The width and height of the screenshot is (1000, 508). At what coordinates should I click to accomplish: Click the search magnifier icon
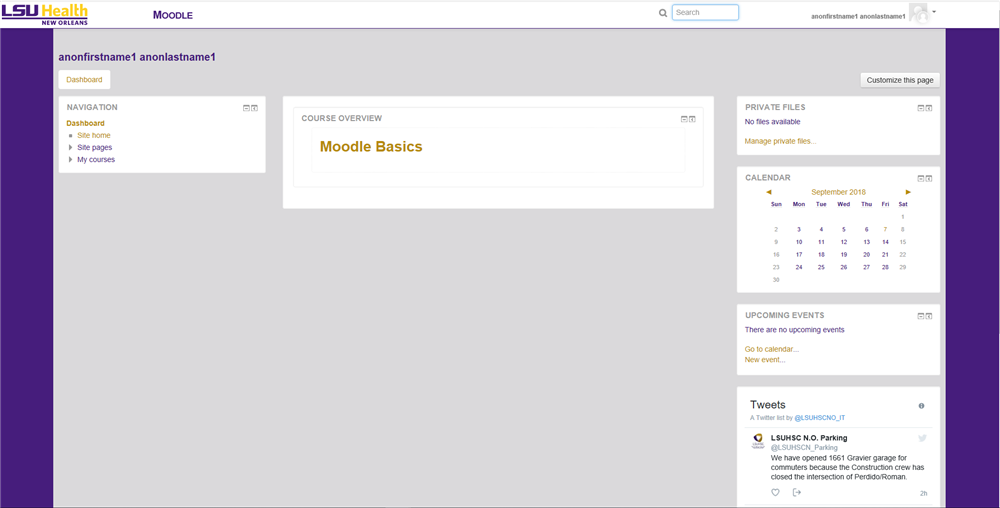click(x=663, y=13)
